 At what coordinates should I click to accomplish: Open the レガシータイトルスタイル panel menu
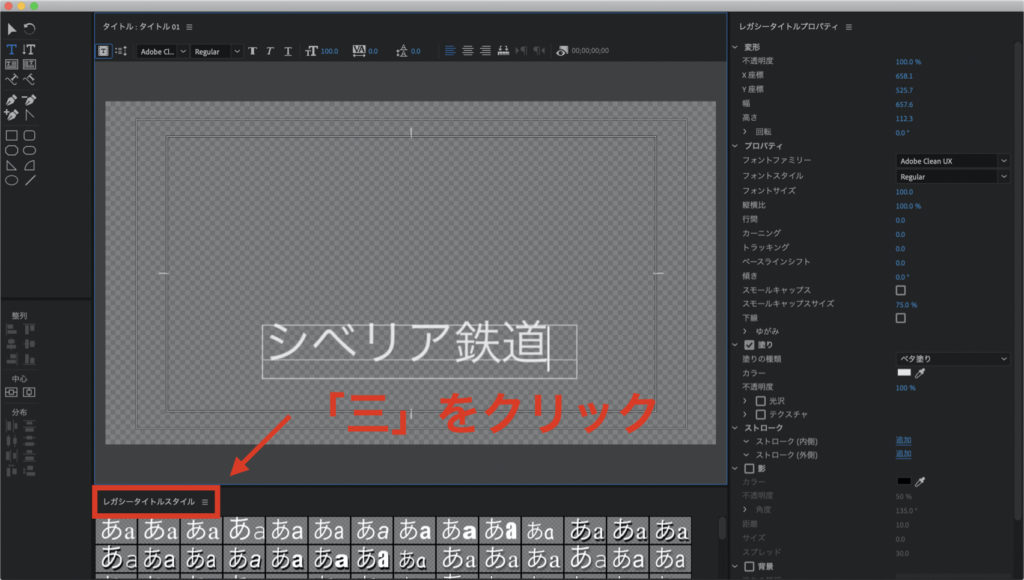(205, 502)
